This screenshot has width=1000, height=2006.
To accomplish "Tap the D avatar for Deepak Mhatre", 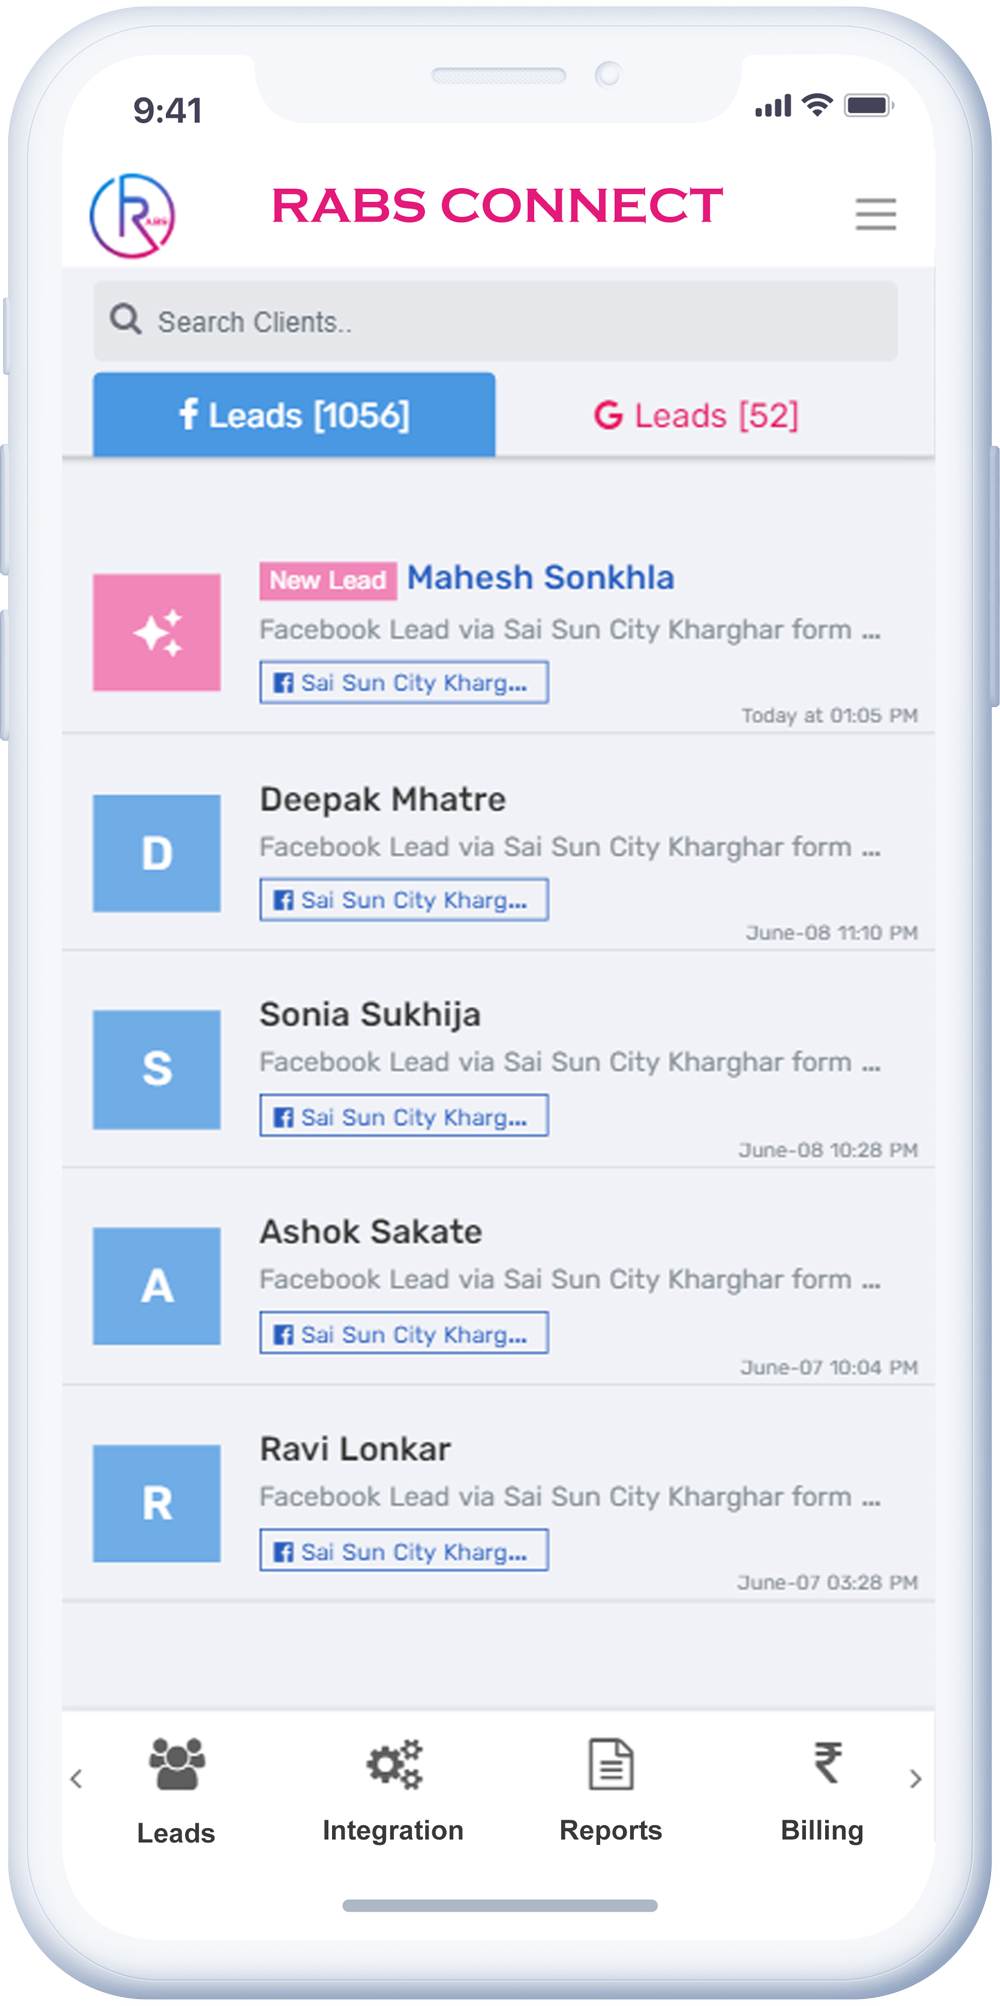I will [157, 853].
